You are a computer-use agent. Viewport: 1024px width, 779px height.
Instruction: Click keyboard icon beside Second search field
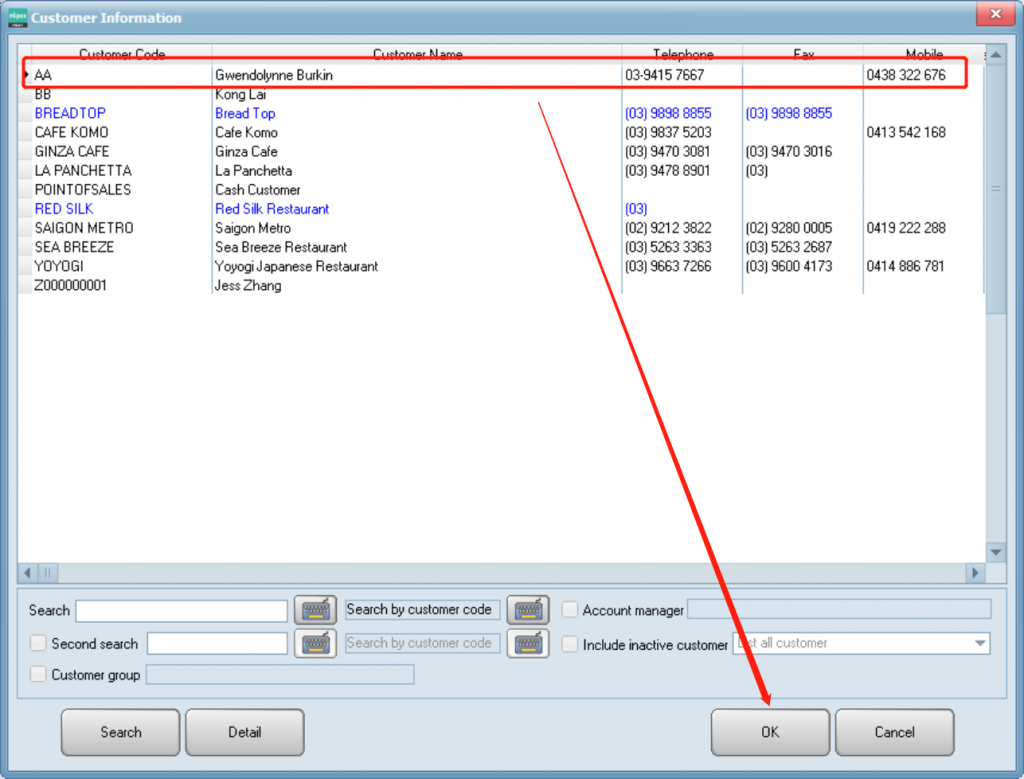click(x=315, y=643)
